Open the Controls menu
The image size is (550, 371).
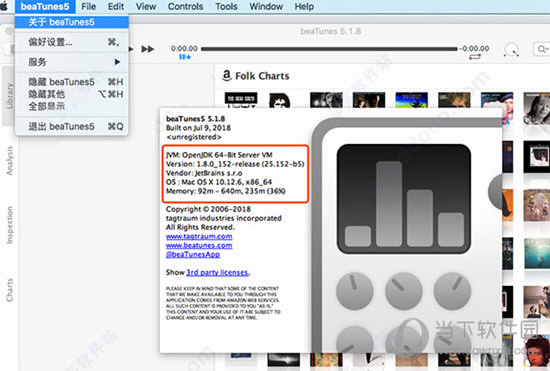pos(186,6)
